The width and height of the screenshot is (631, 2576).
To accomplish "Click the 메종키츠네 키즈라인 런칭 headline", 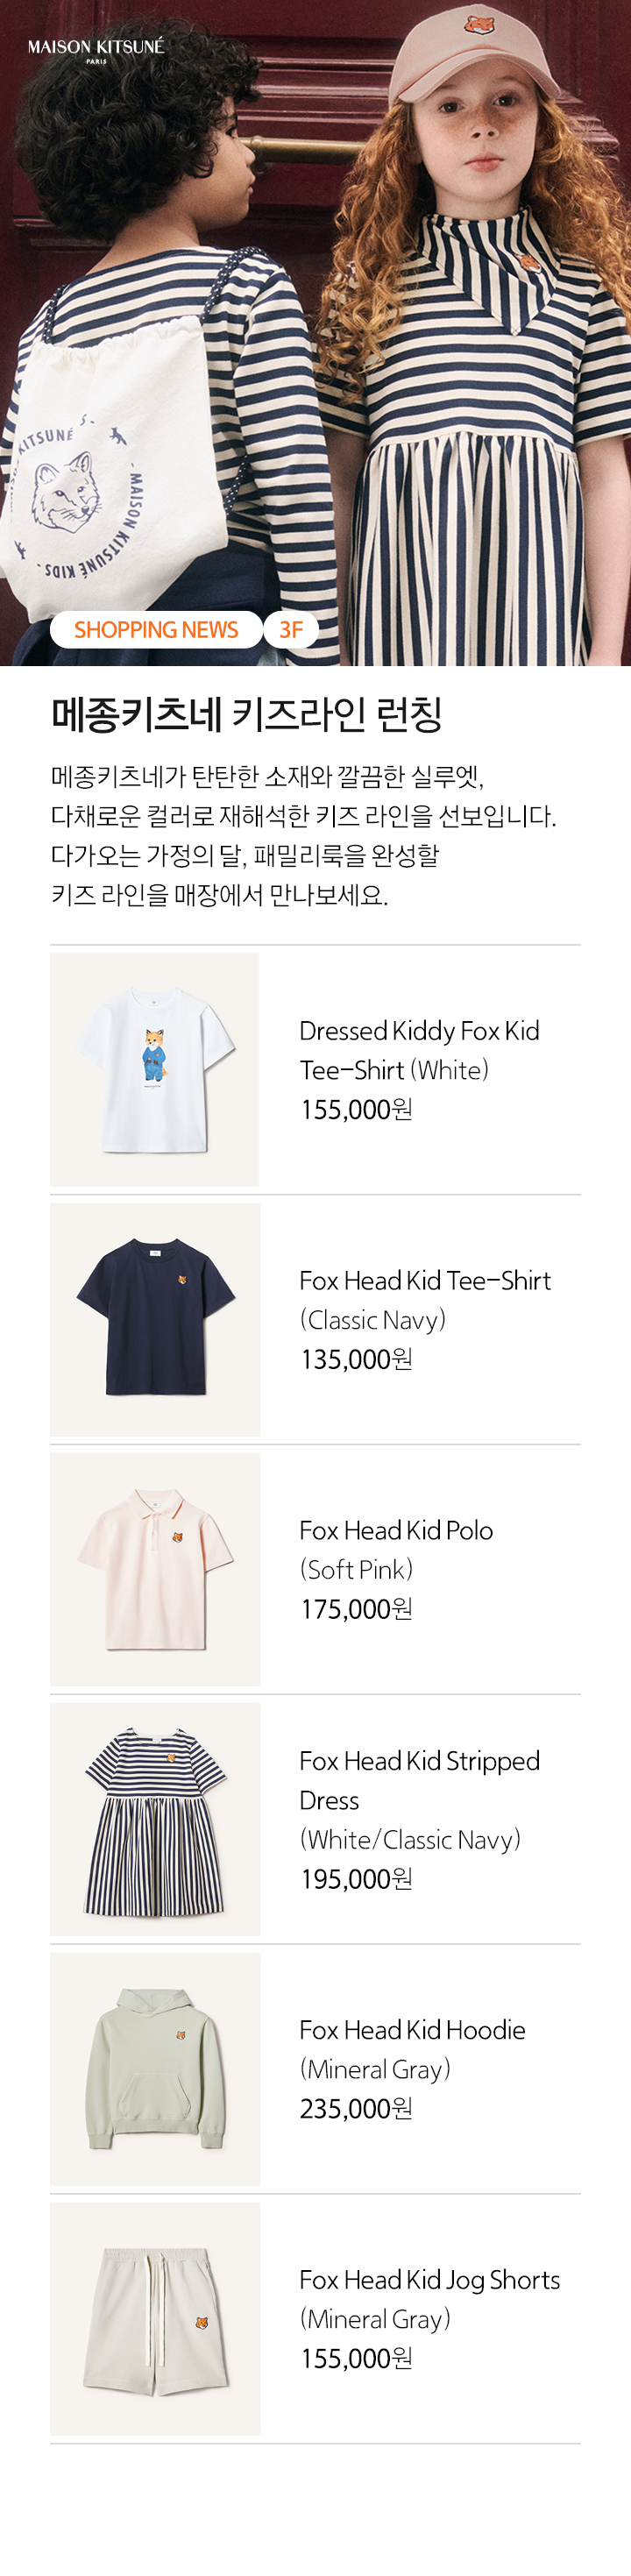I will [x=247, y=714].
